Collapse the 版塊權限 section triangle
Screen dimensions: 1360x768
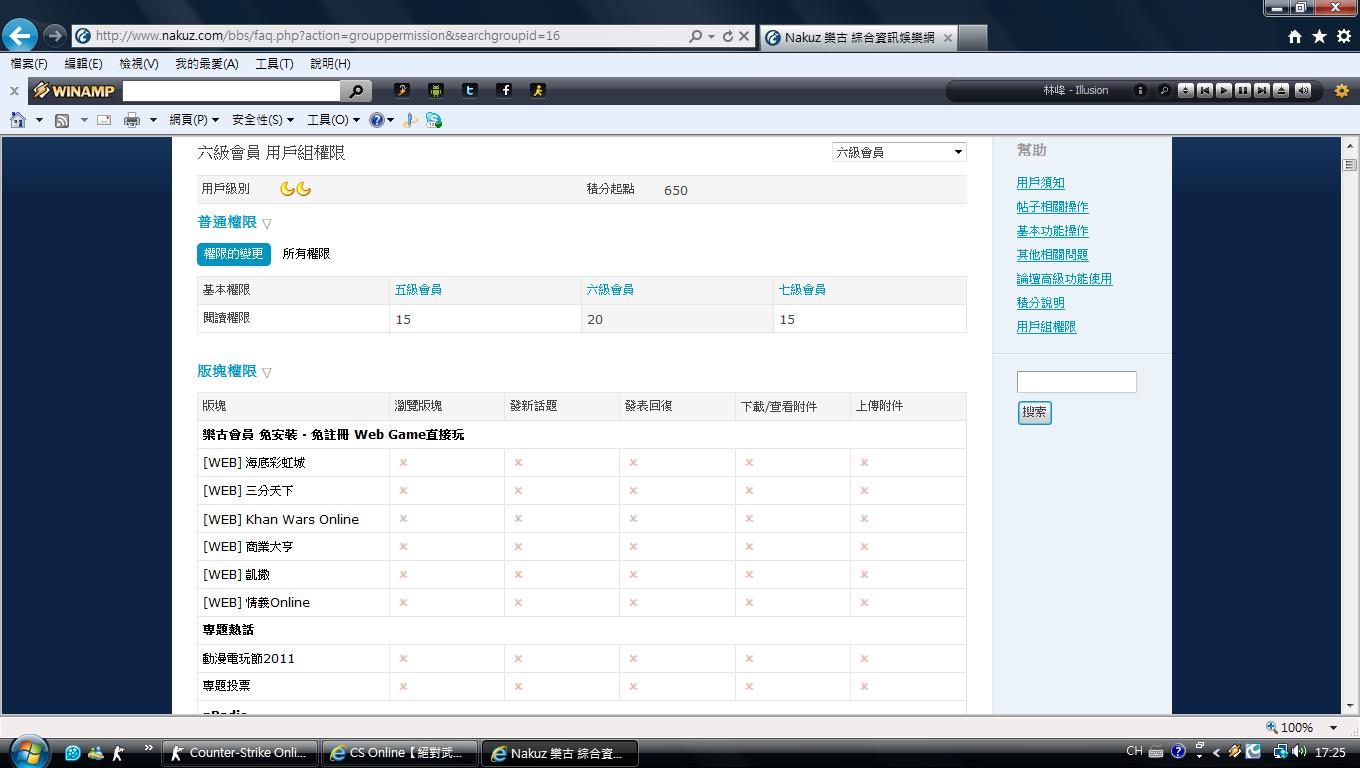267,372
